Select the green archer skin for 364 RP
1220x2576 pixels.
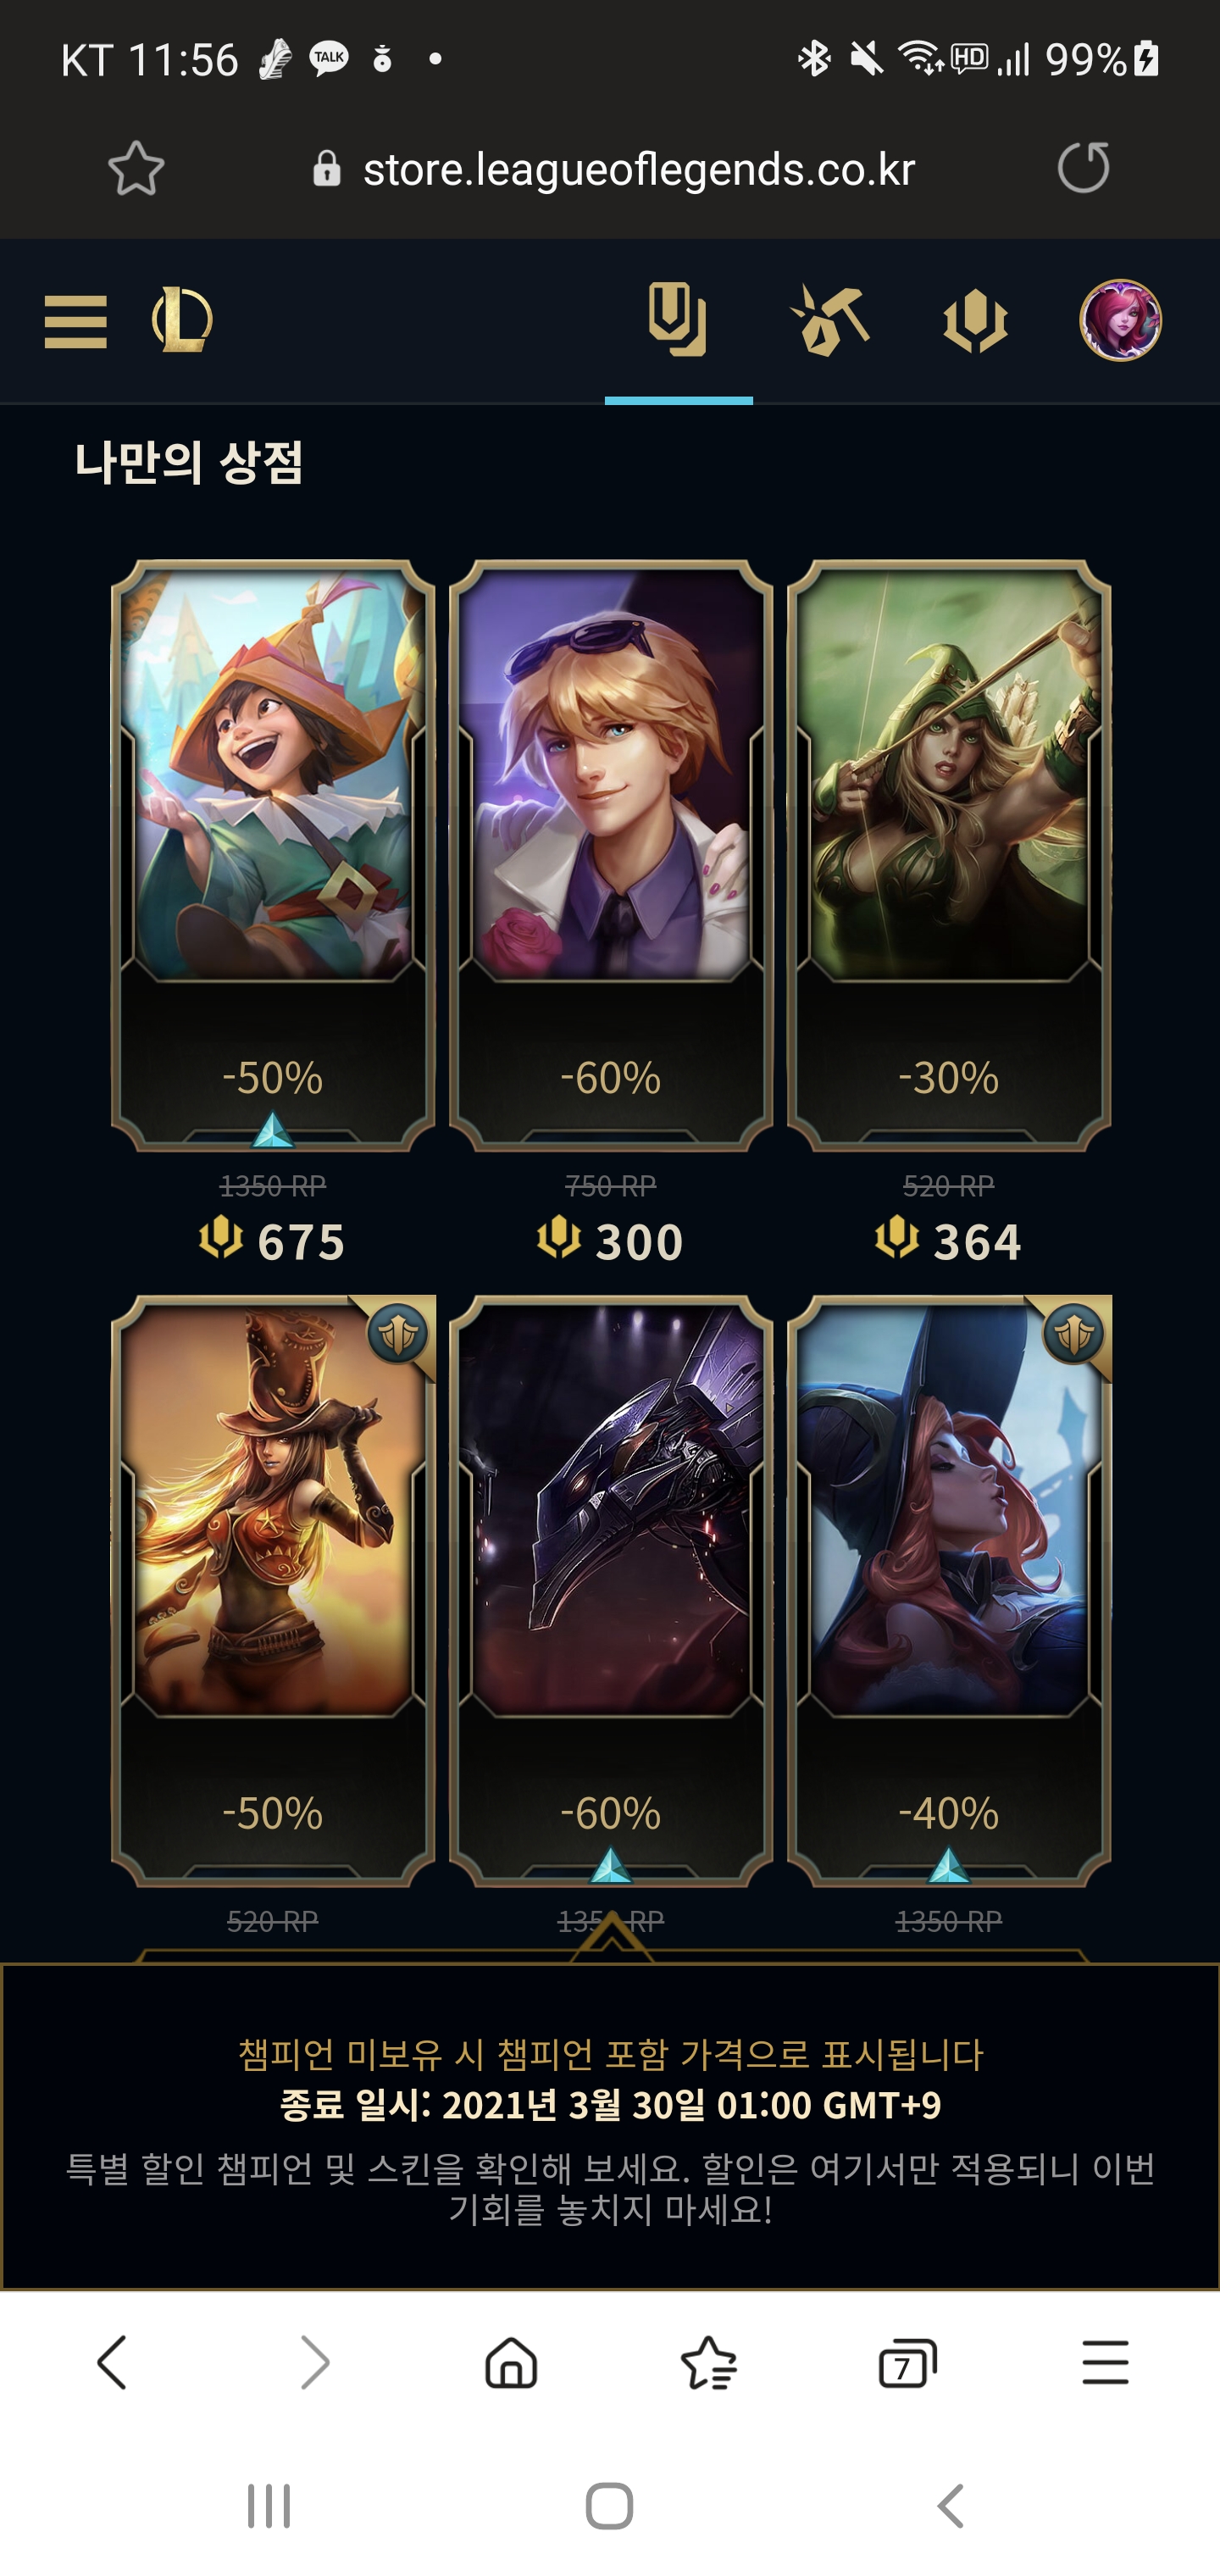click(949, 911)
